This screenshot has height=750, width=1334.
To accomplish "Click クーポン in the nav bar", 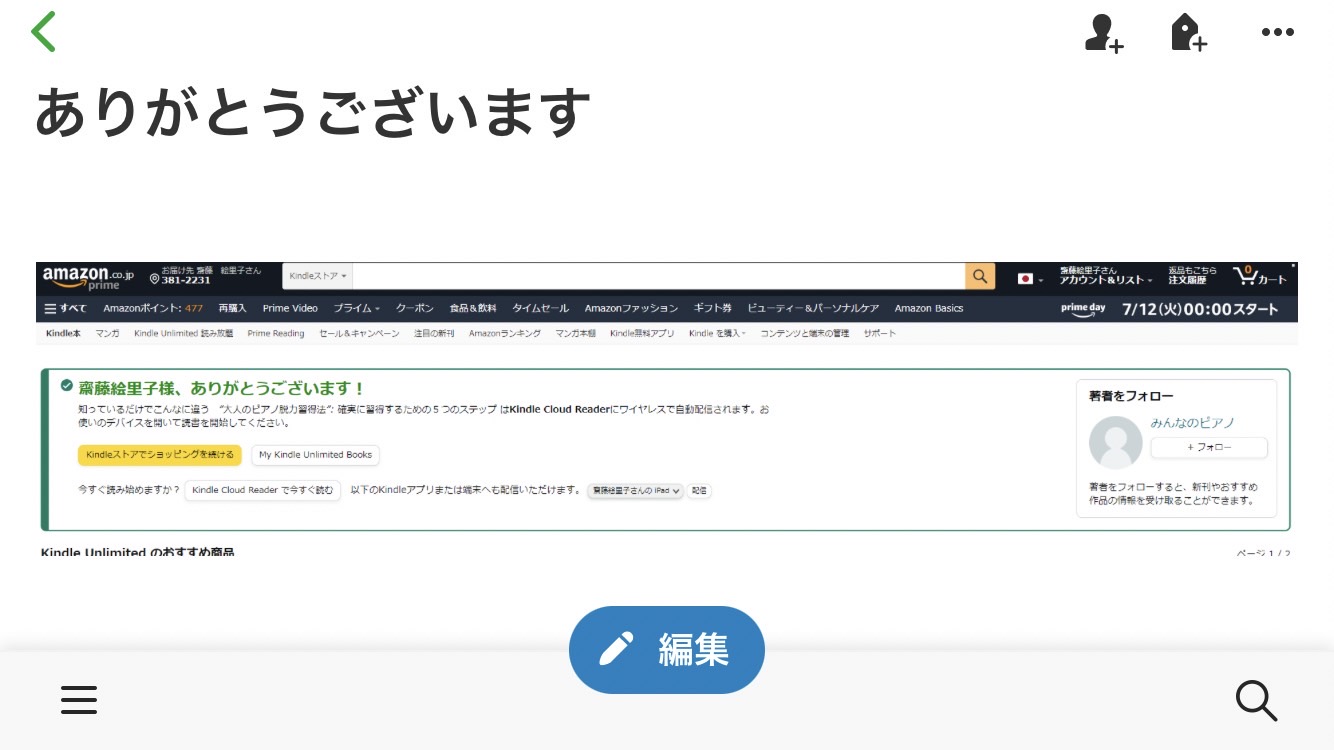I will (x=415, y=308).
